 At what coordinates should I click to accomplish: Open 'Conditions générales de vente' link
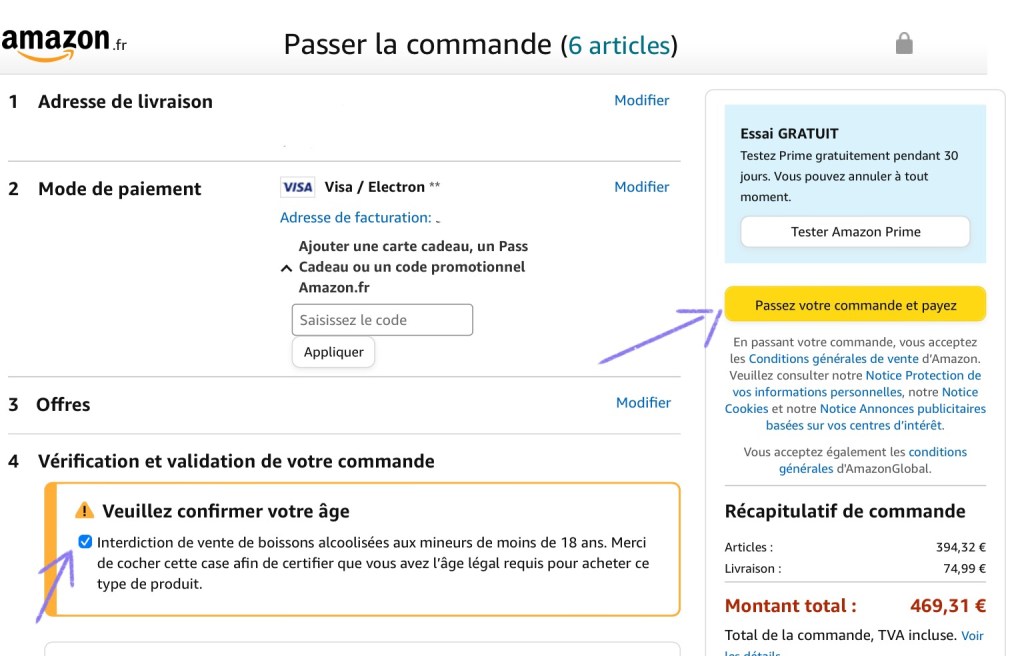pos(832,359)
